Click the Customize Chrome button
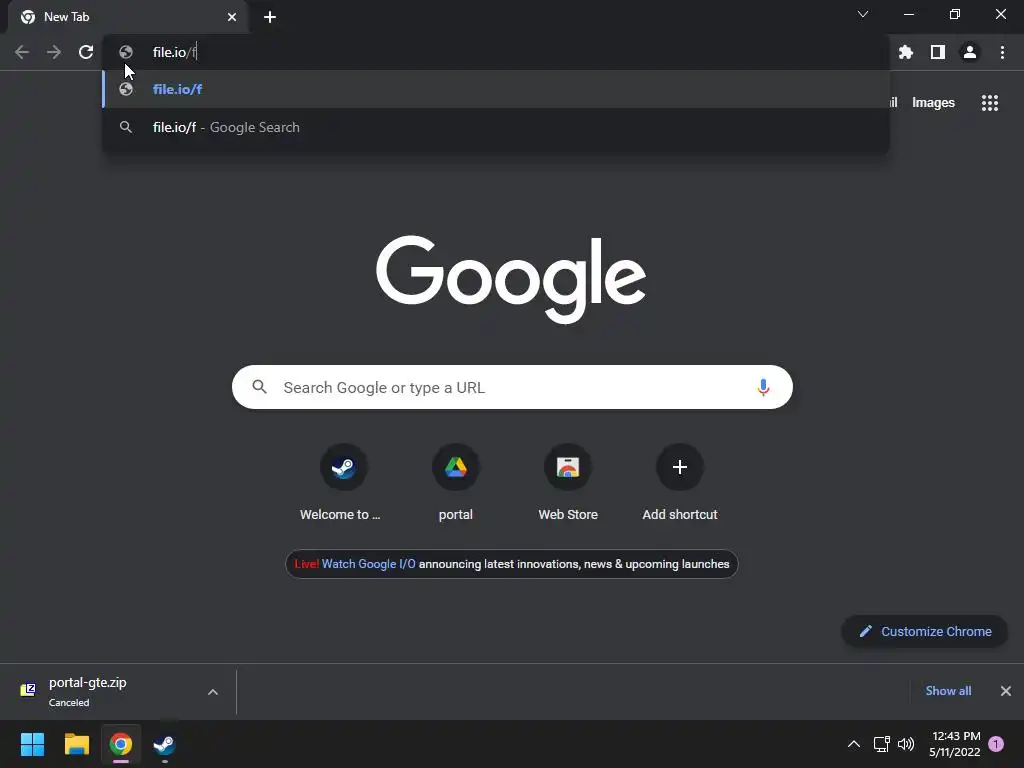Image resolution: width=1024 pixels, height=768 pixels. click(x=925, y=632)
